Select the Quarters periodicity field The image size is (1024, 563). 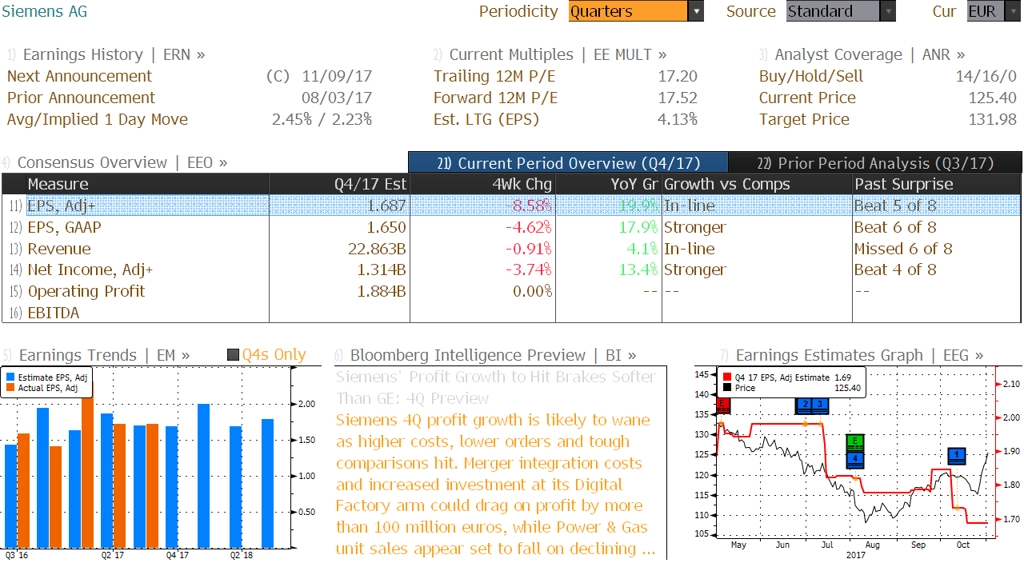[x=628, y=11]
